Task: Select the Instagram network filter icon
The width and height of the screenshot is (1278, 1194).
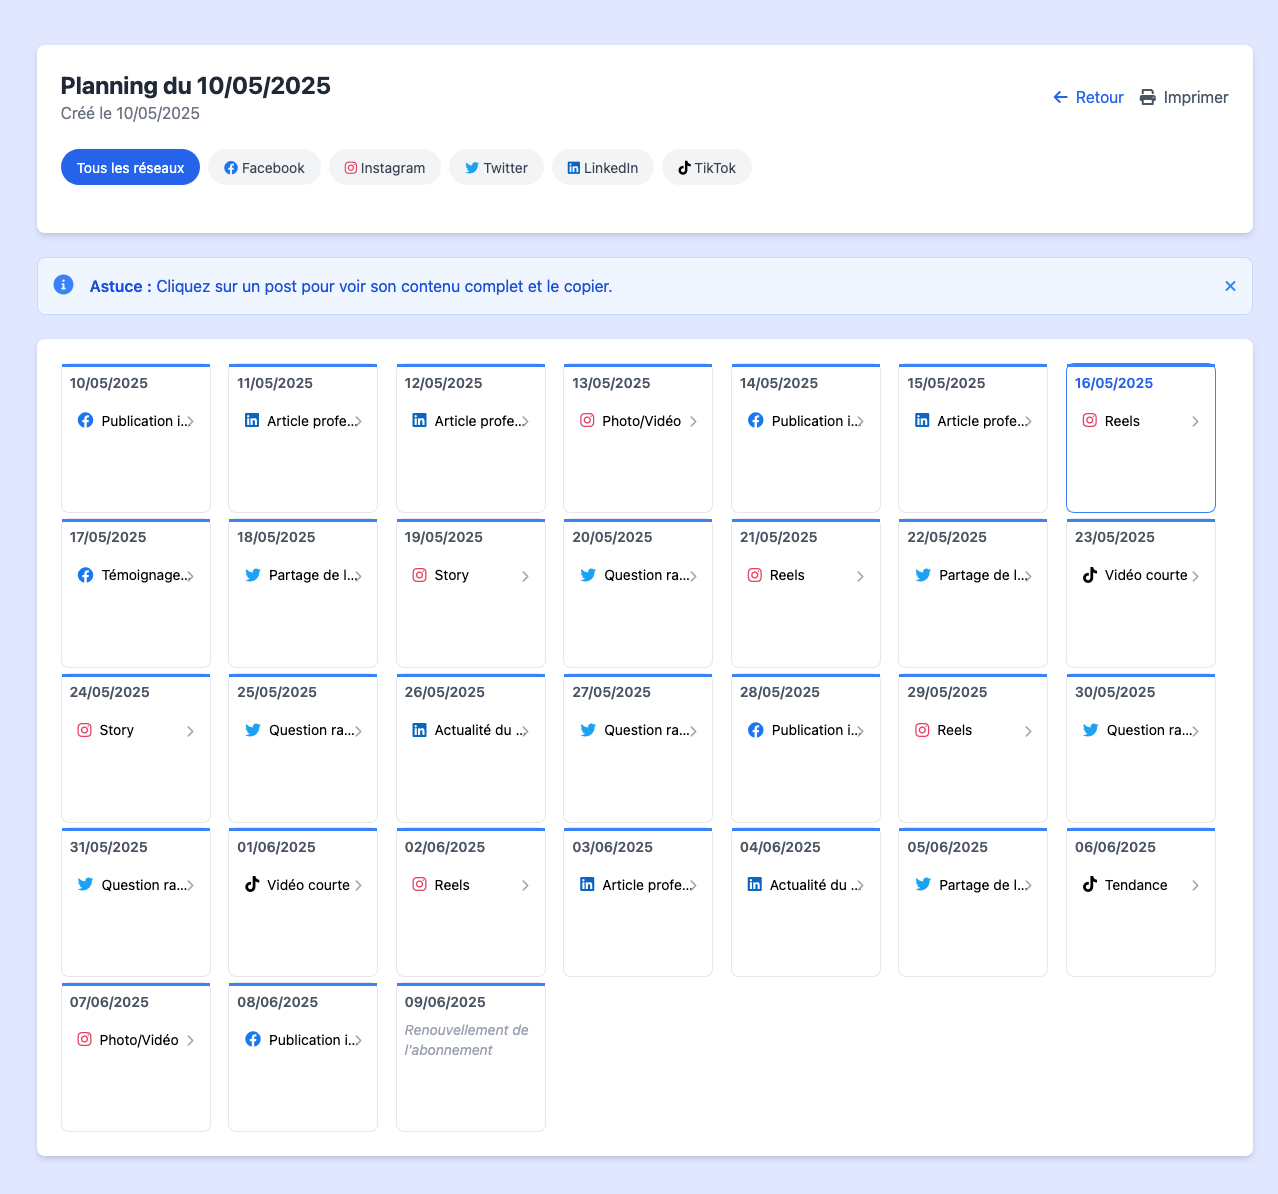Action: click(351, 167)
